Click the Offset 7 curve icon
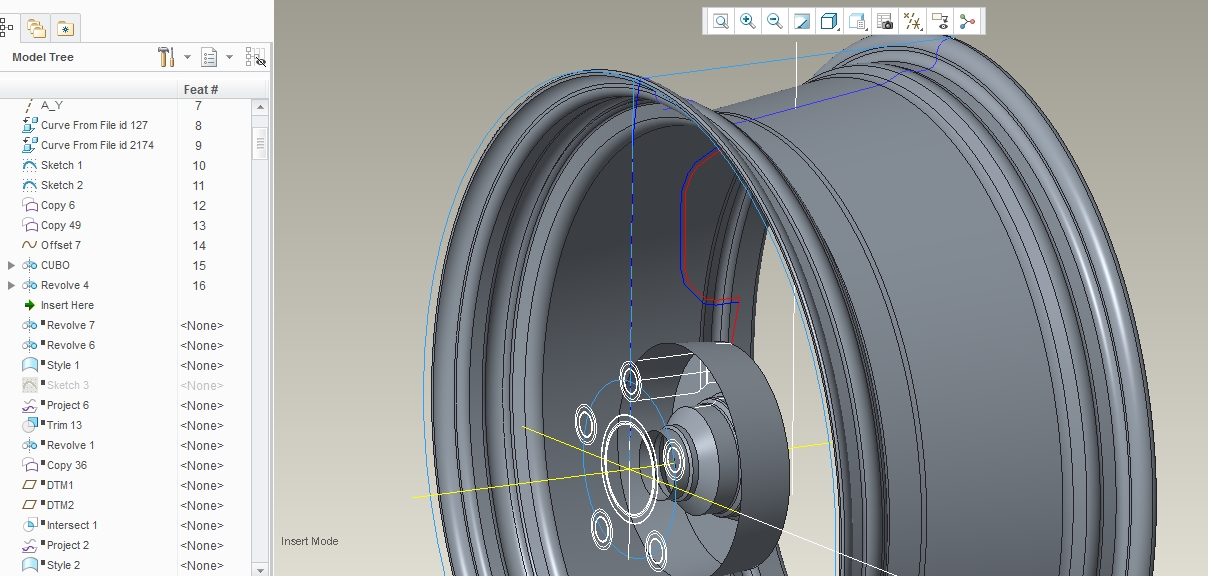The width and height of the screenshot is (1208, 576). [30, 245]
